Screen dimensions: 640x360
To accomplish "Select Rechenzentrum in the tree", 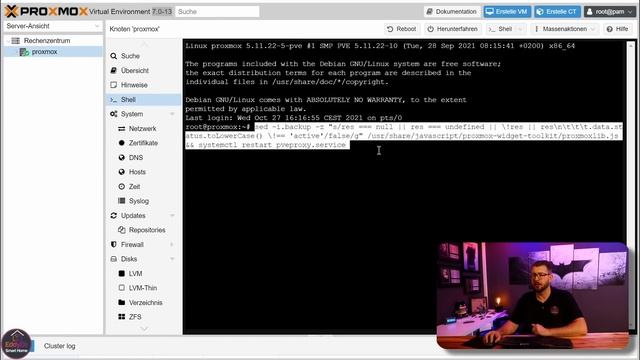I will 47,40.
